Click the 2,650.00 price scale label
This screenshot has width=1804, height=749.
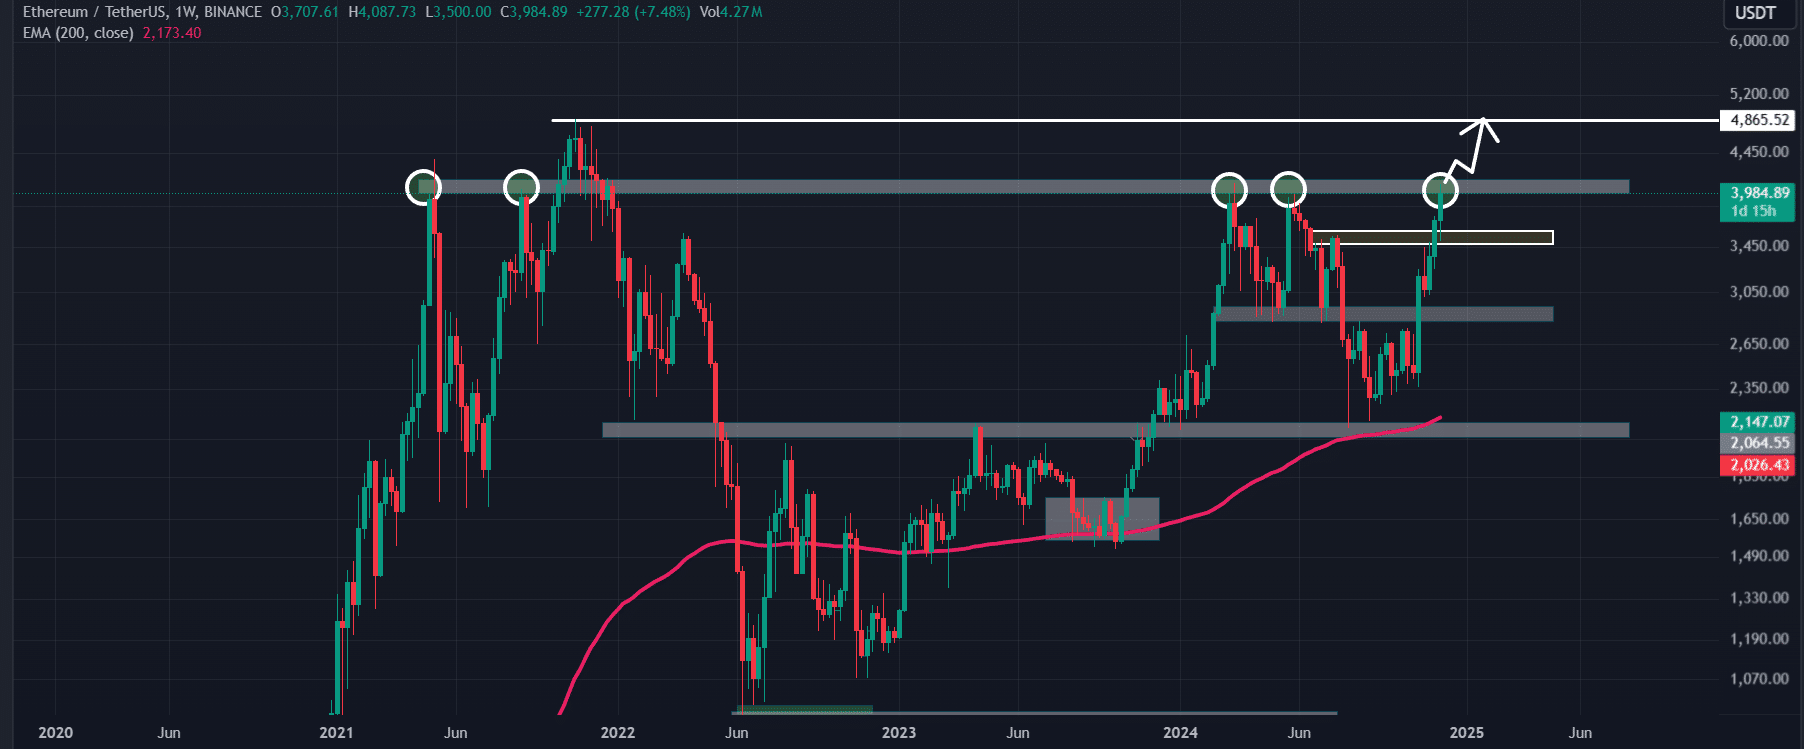pos(1759,344)
